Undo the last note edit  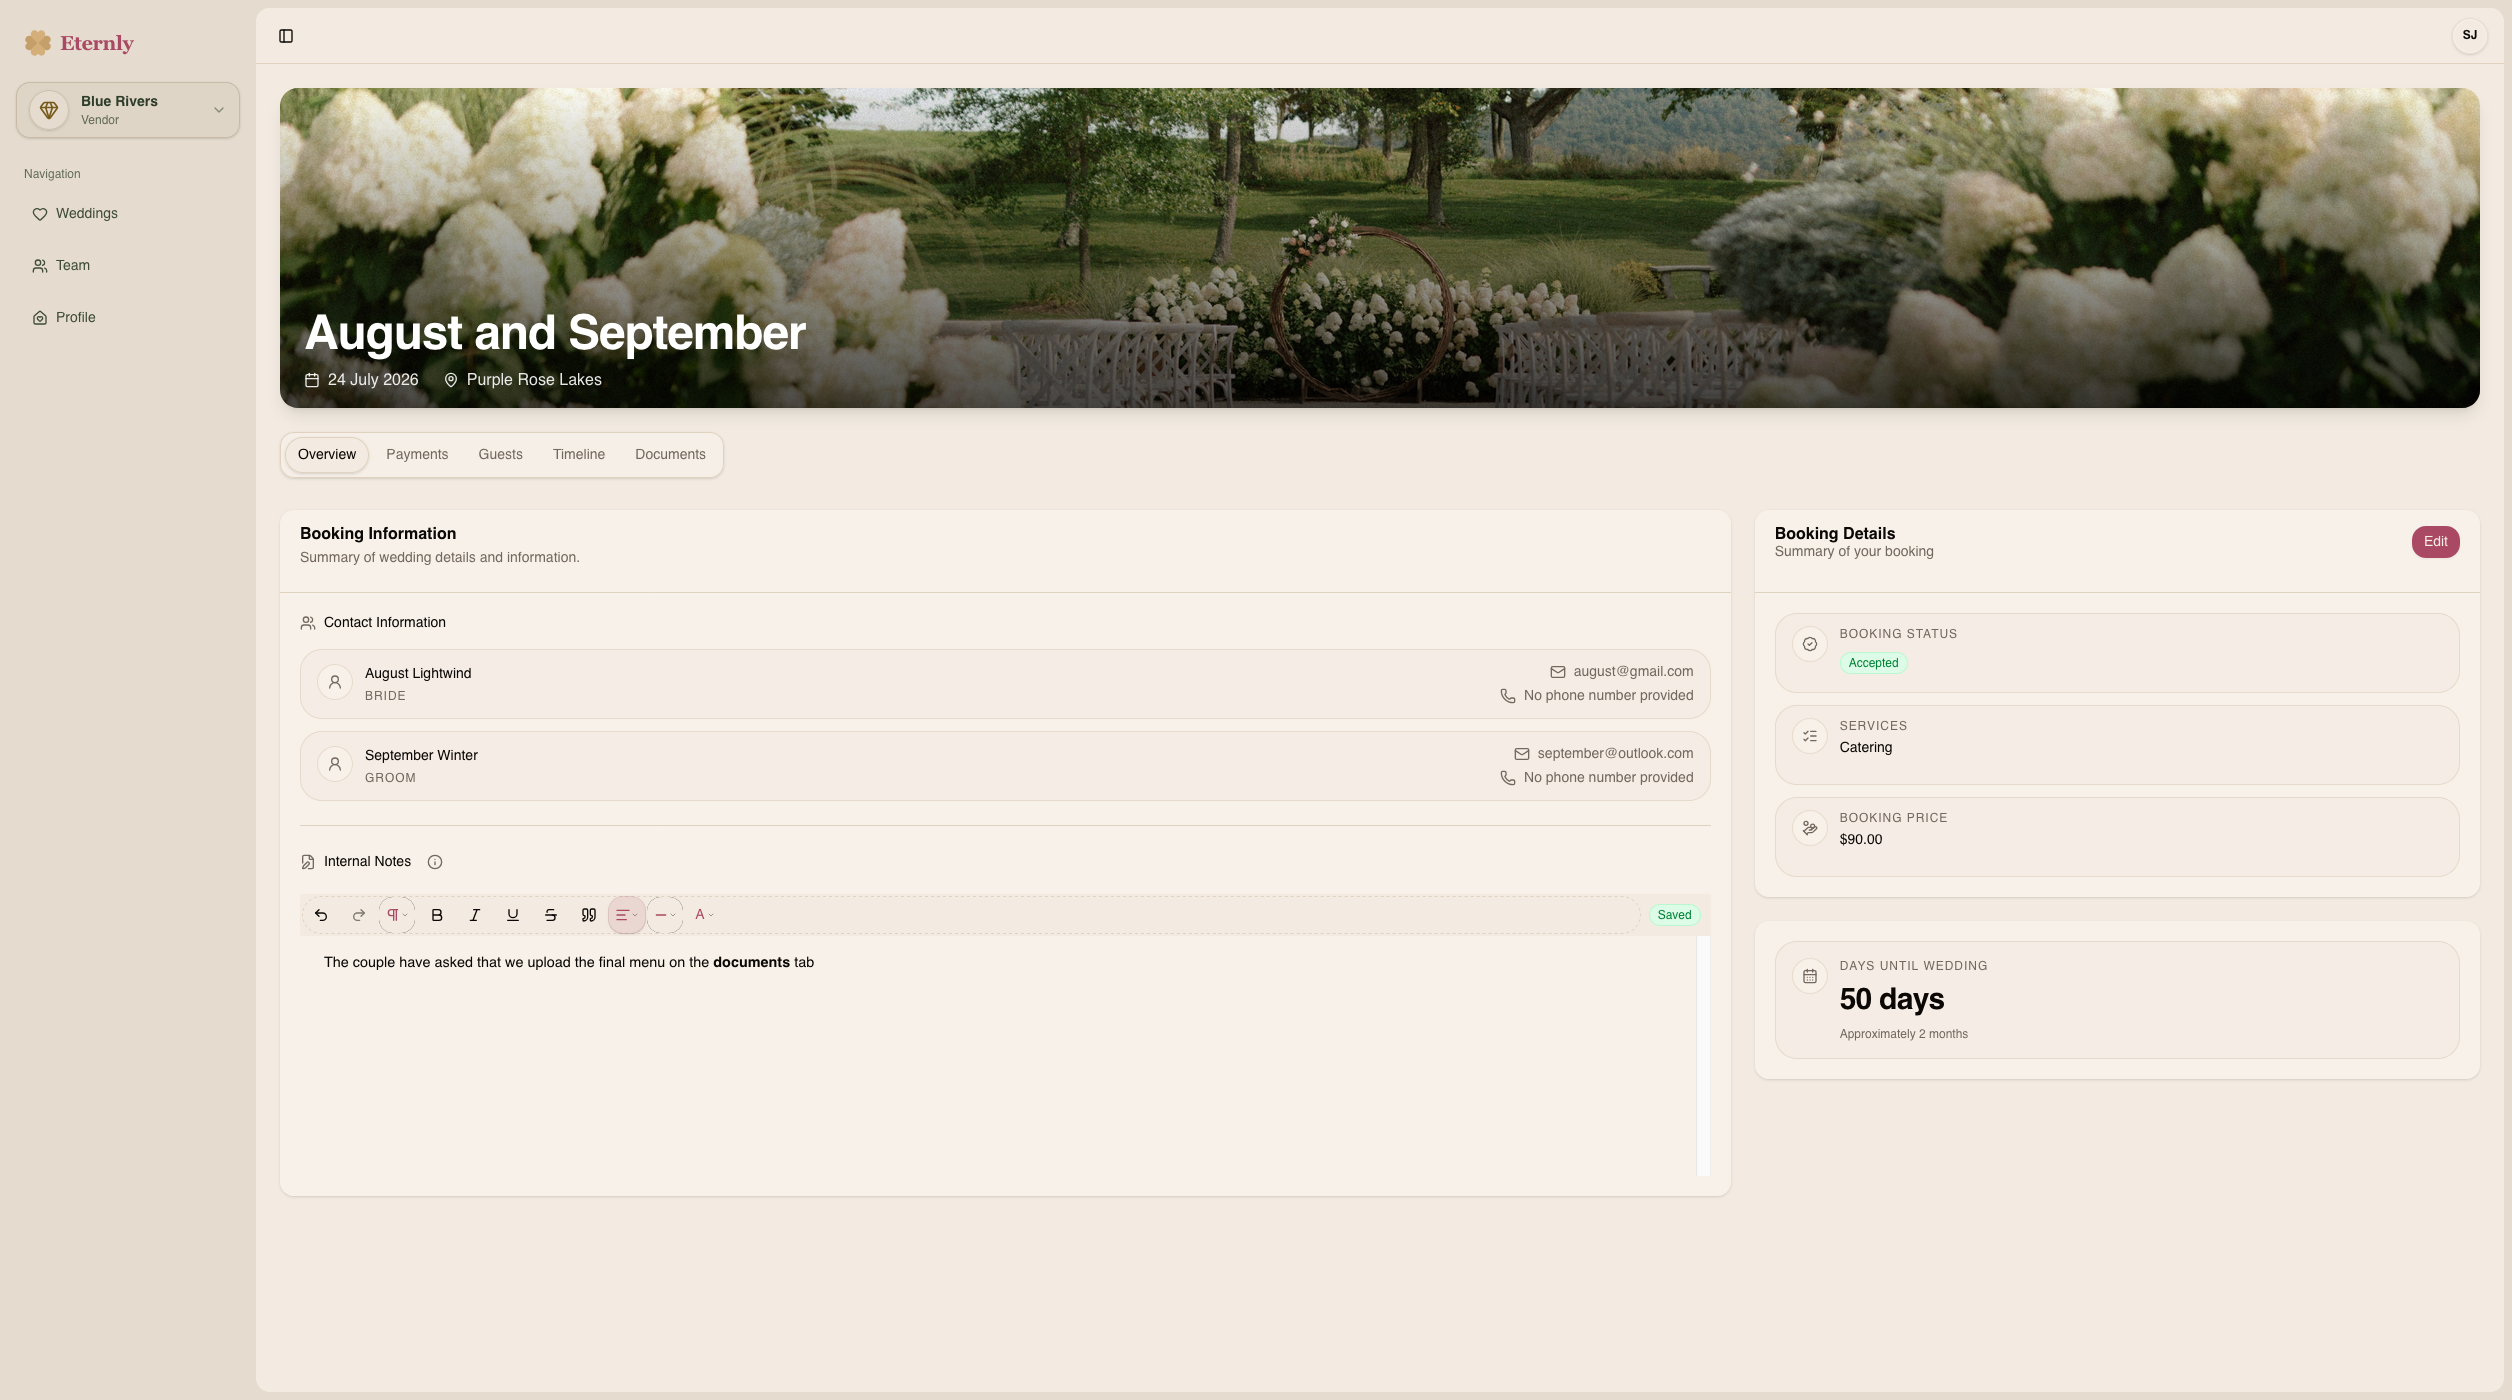click(x=321, y=915)
